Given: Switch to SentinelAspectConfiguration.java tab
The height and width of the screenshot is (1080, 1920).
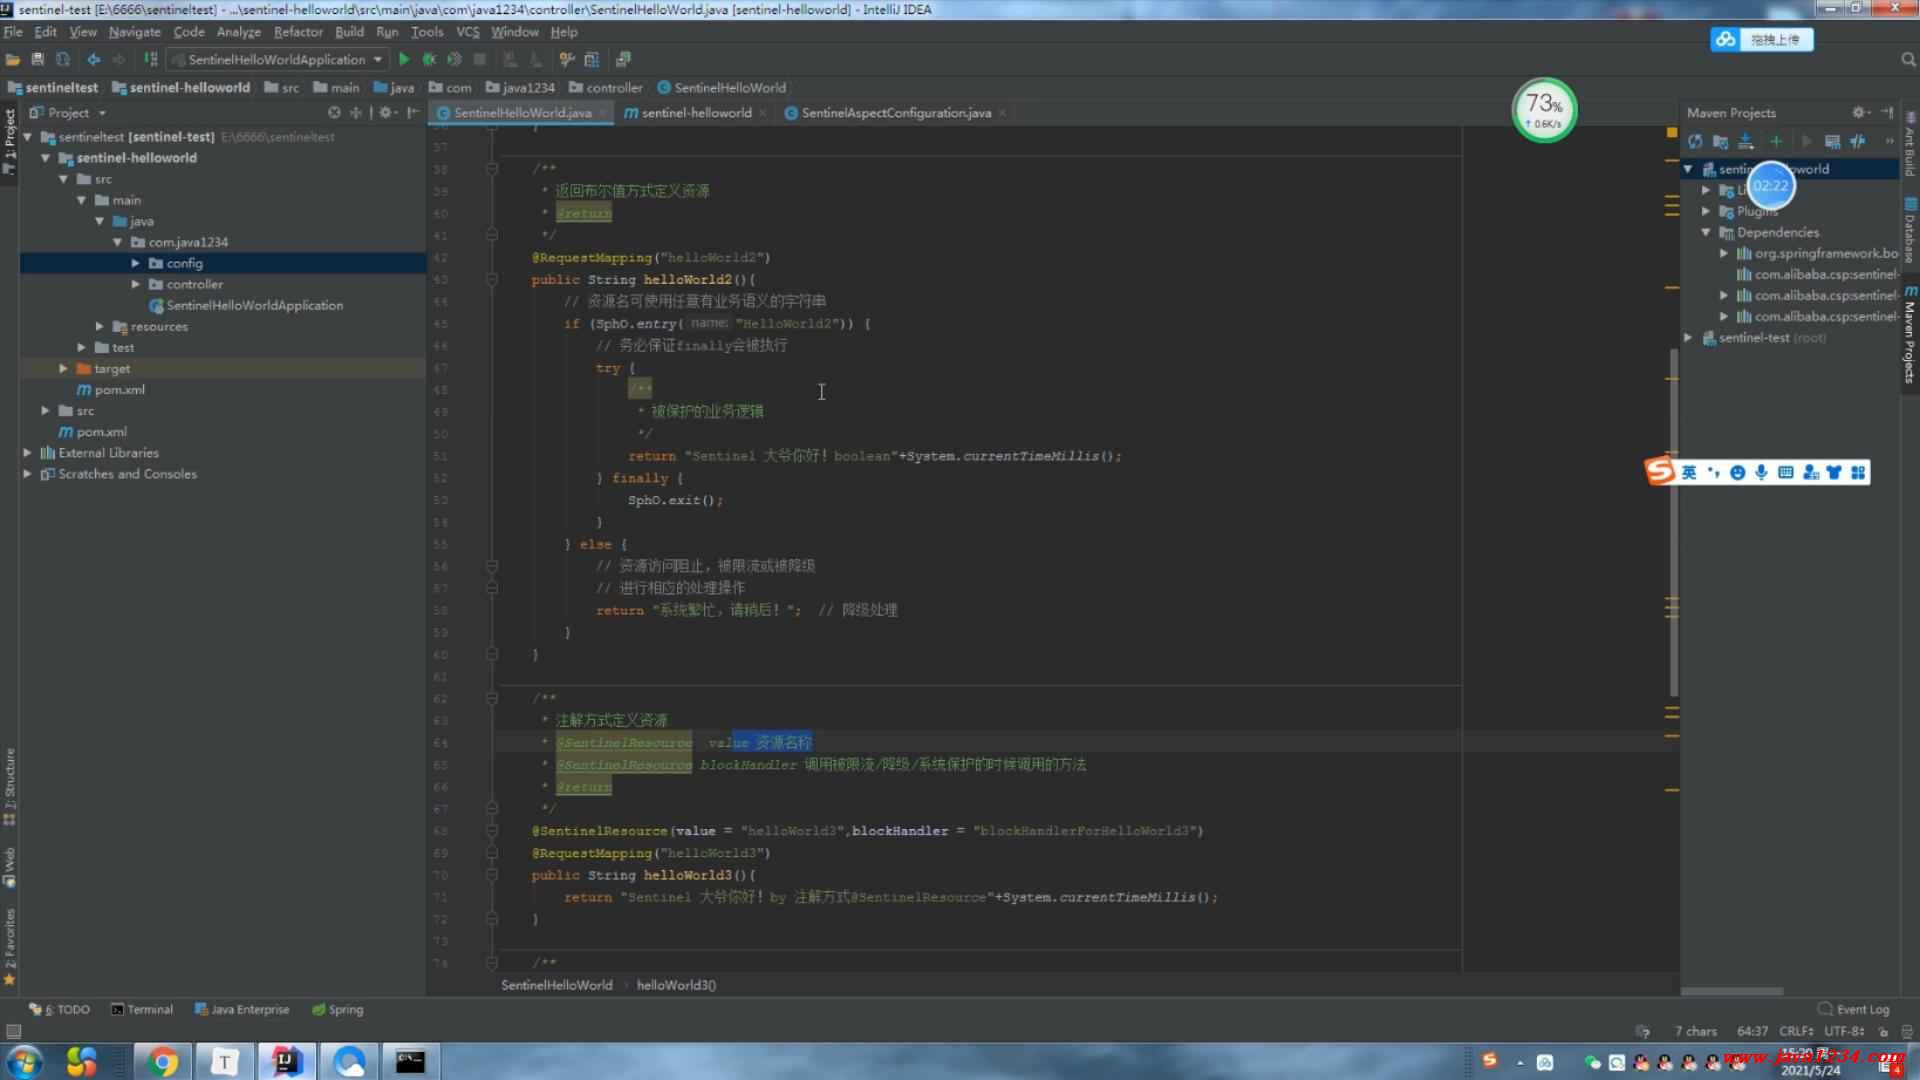Looking at the screenshot, I should (x=896, y=113).
